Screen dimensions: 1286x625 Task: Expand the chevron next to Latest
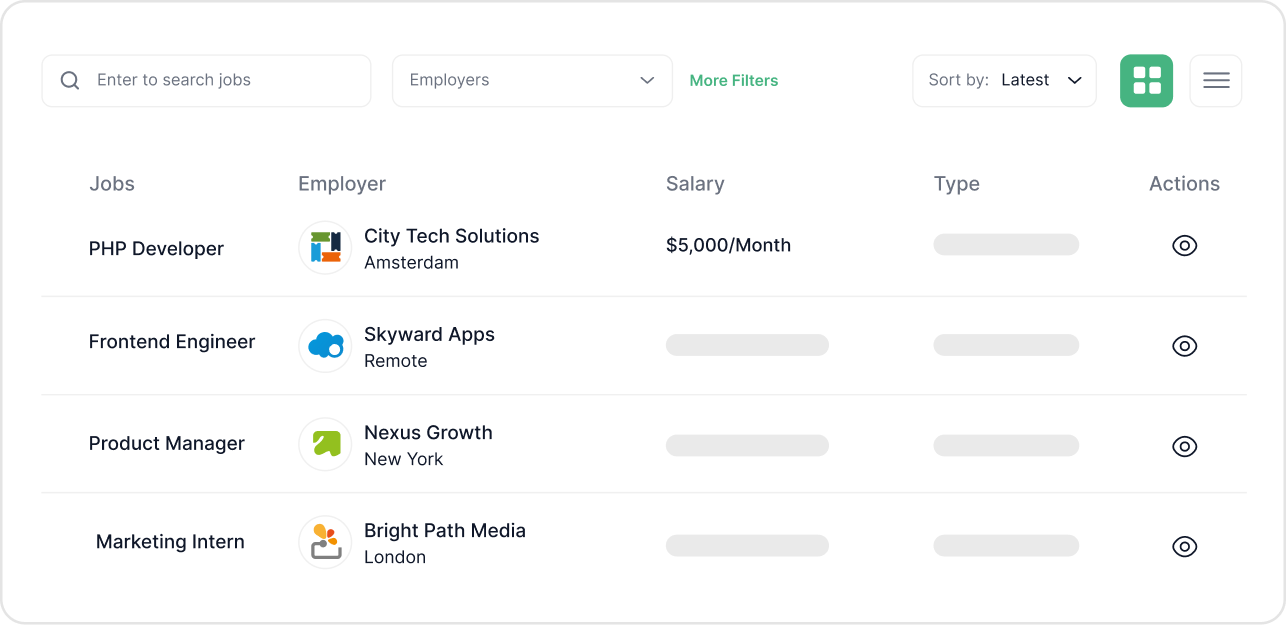(1075, 81)
